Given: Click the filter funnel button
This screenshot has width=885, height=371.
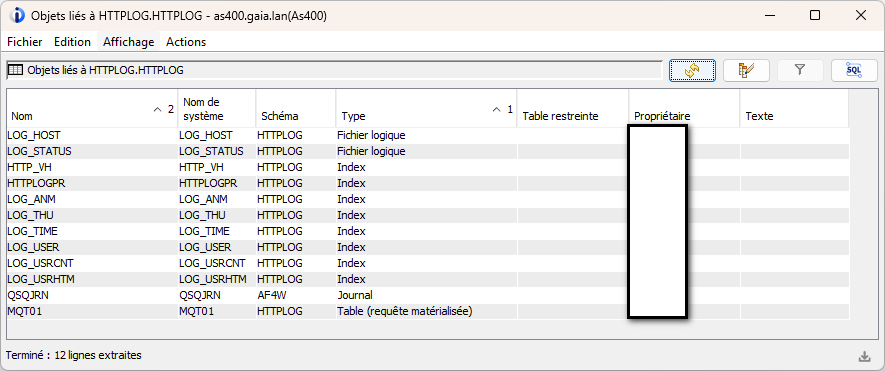Looking at the screenshot, I should point(800,71).
